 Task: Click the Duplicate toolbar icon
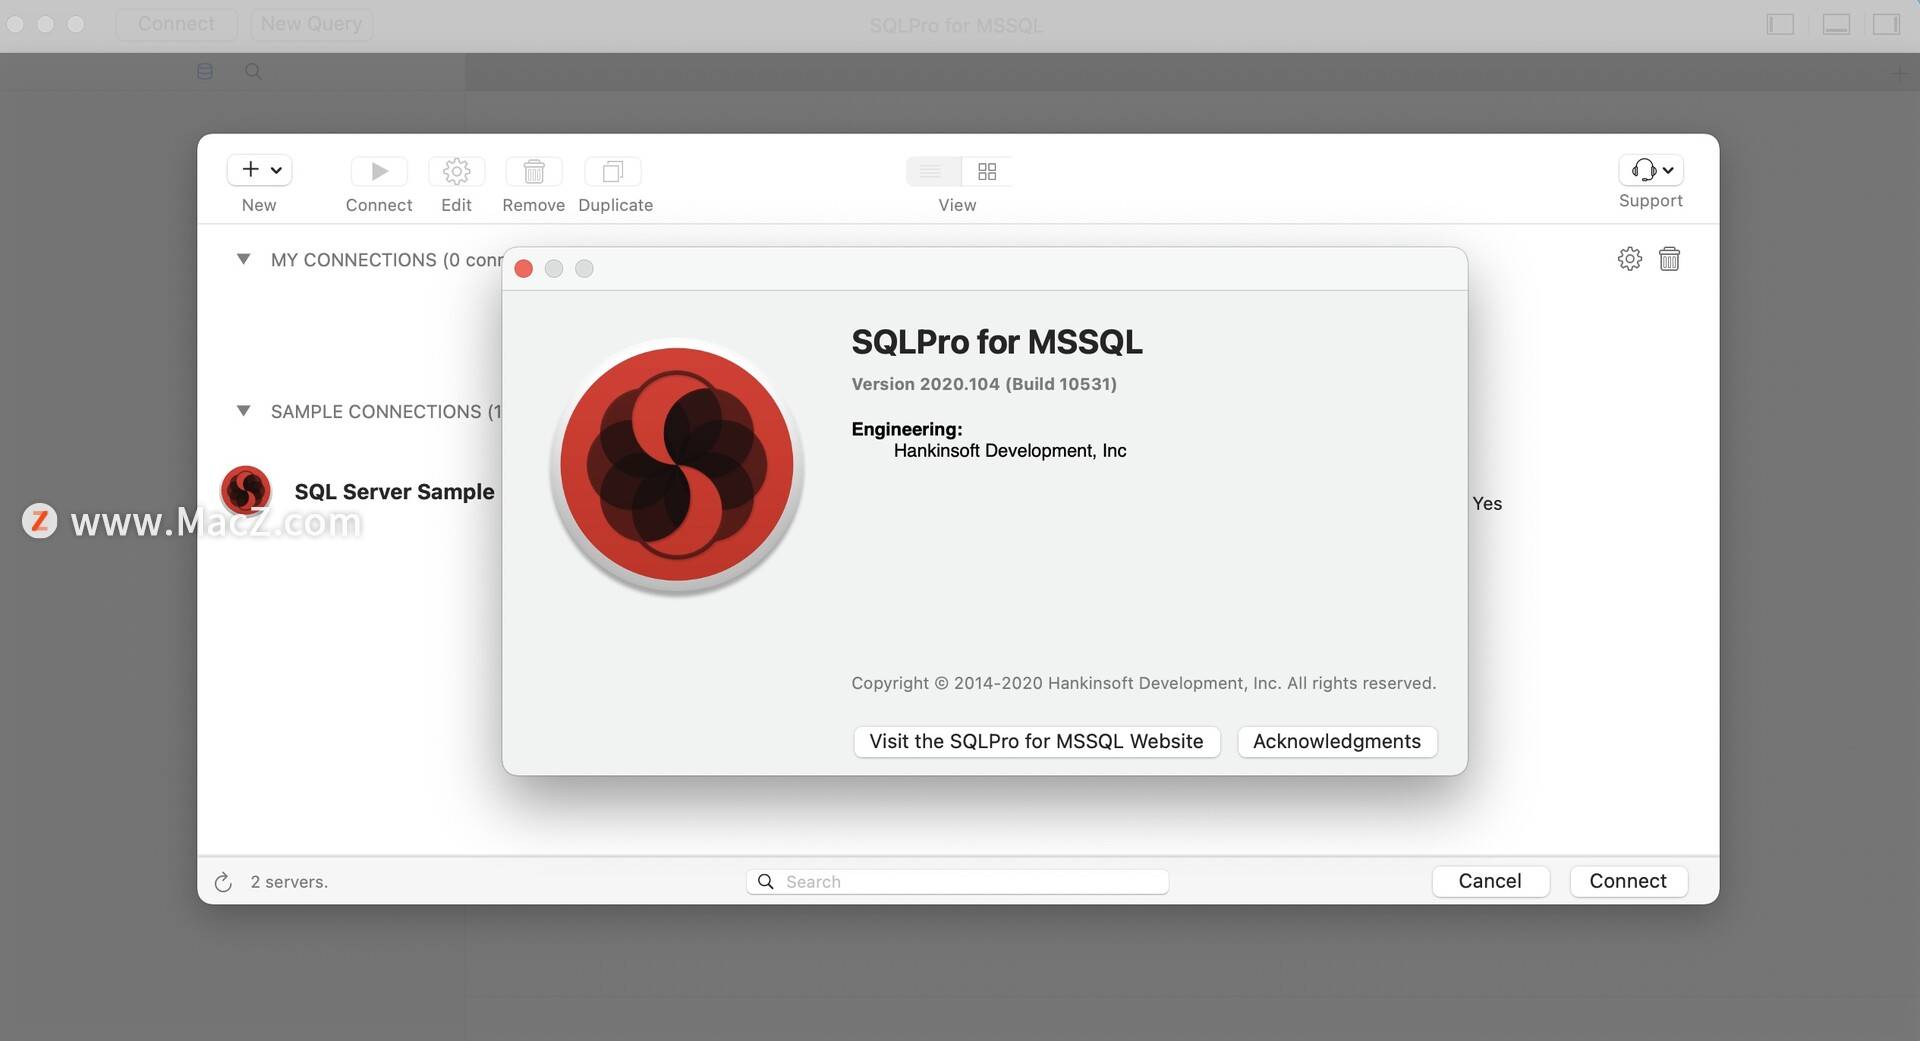(613, 171)
